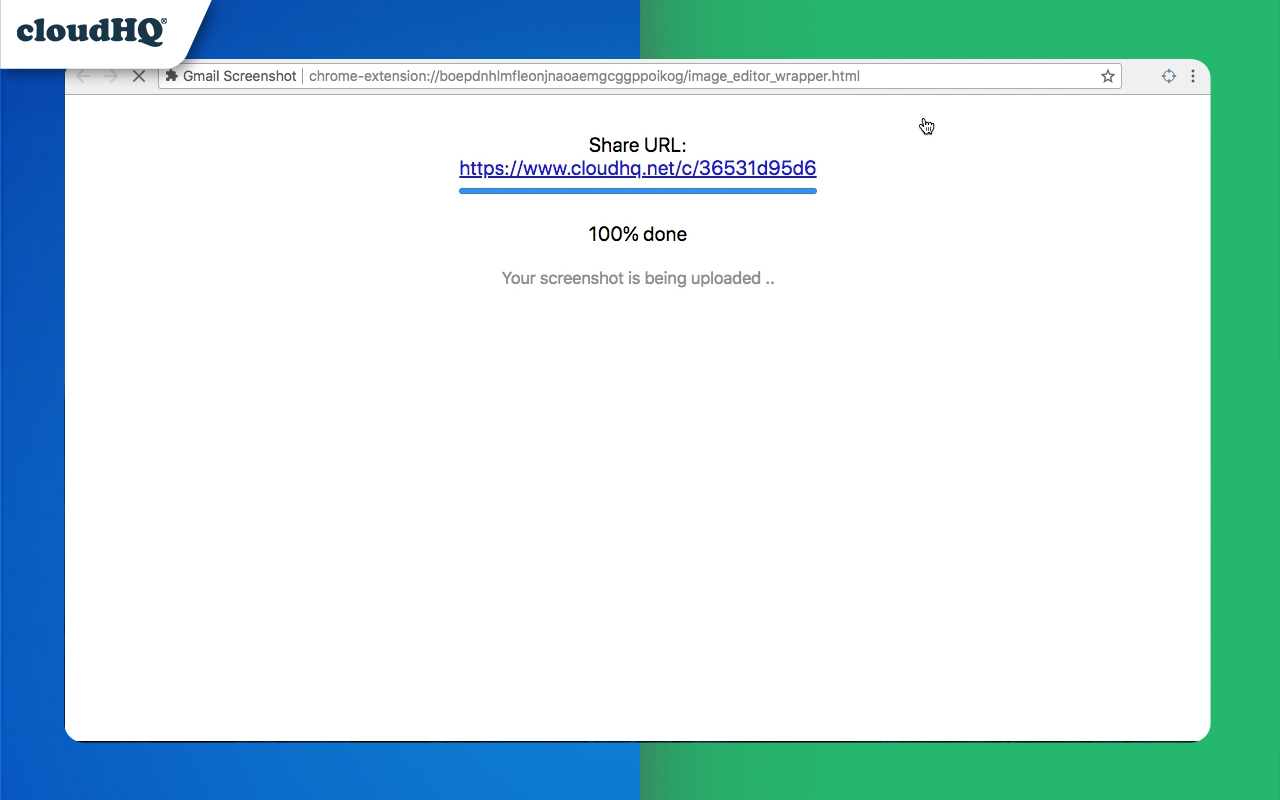Screen dimensions: 1280x800
Task: Click the 100% done status text
Action: coord(637,234)
